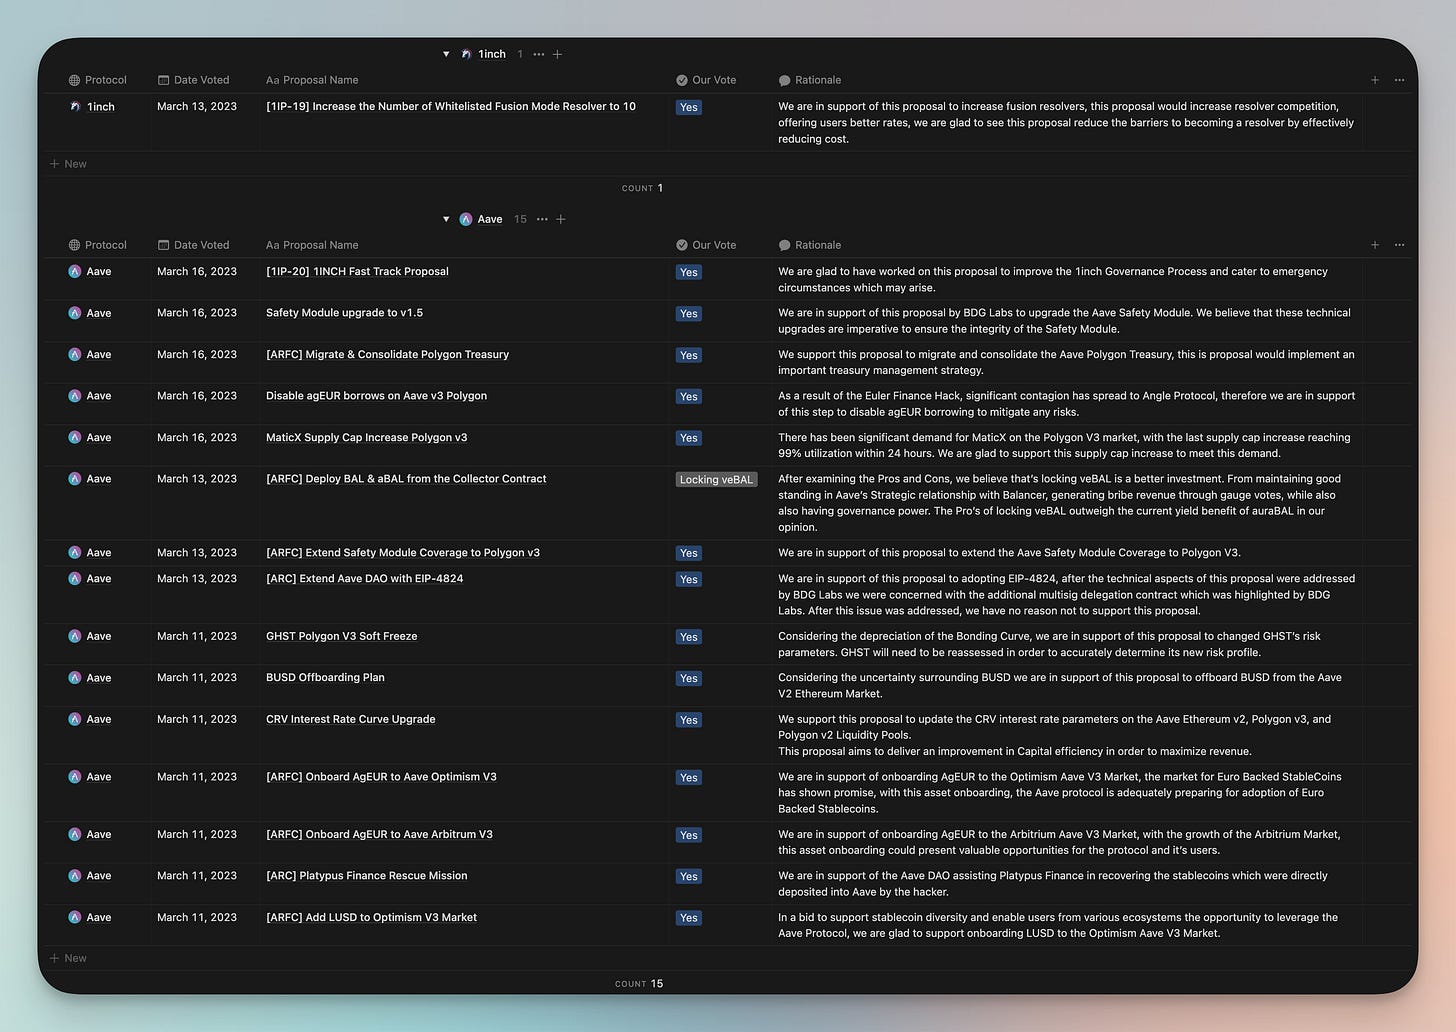This screenshot has height=1032, width=1456.
Task: Add a row with Aave group plus icon
Action: (x=561, y=219)
